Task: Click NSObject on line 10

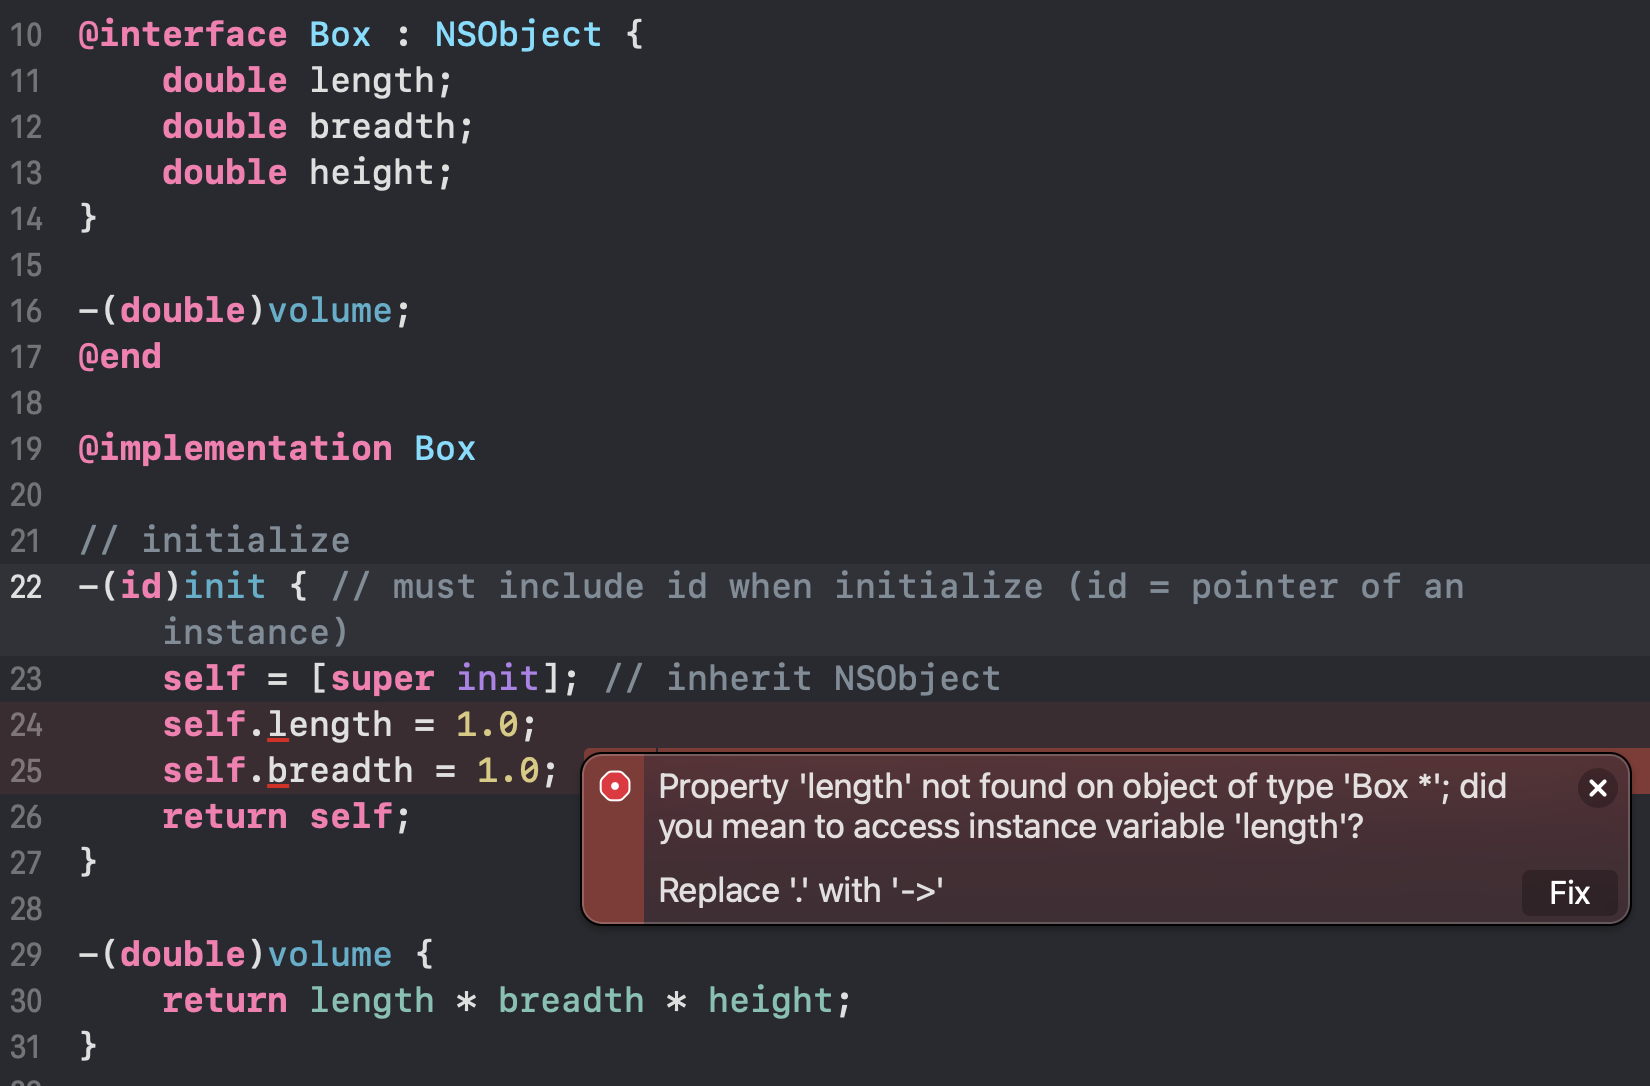Action: click(518, 35)
